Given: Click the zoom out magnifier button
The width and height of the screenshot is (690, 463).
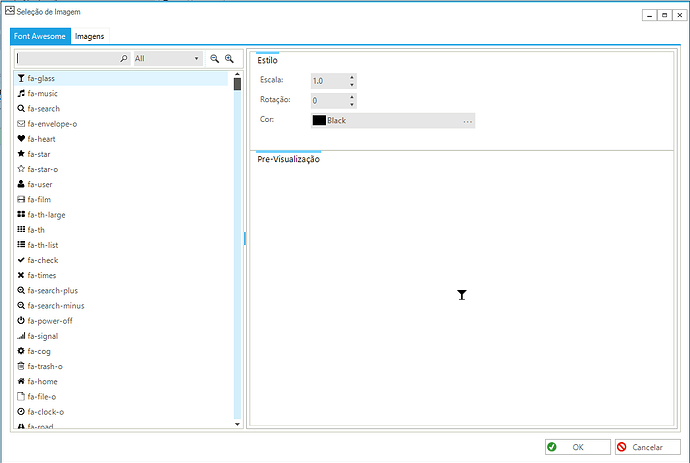Looking at the screenshot, I should click(214, 59).
